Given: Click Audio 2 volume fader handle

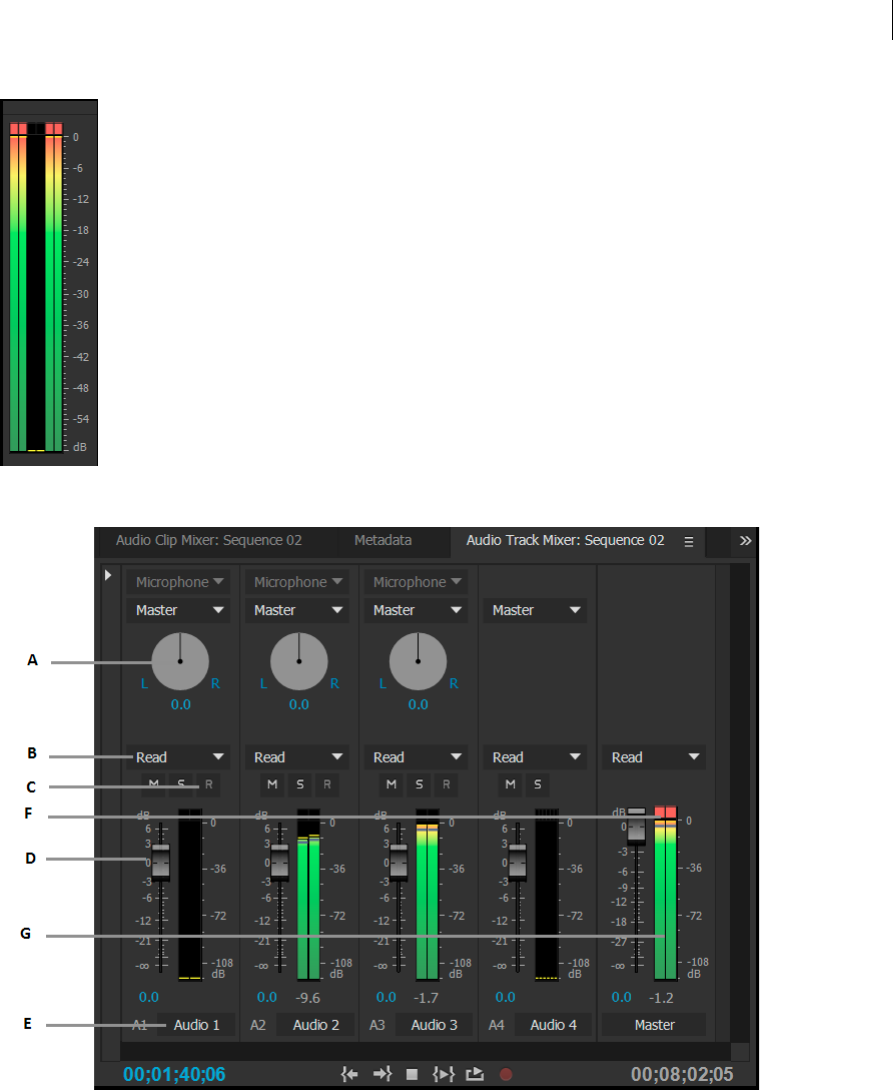Looking at the screenshot, I should [279, 863].
